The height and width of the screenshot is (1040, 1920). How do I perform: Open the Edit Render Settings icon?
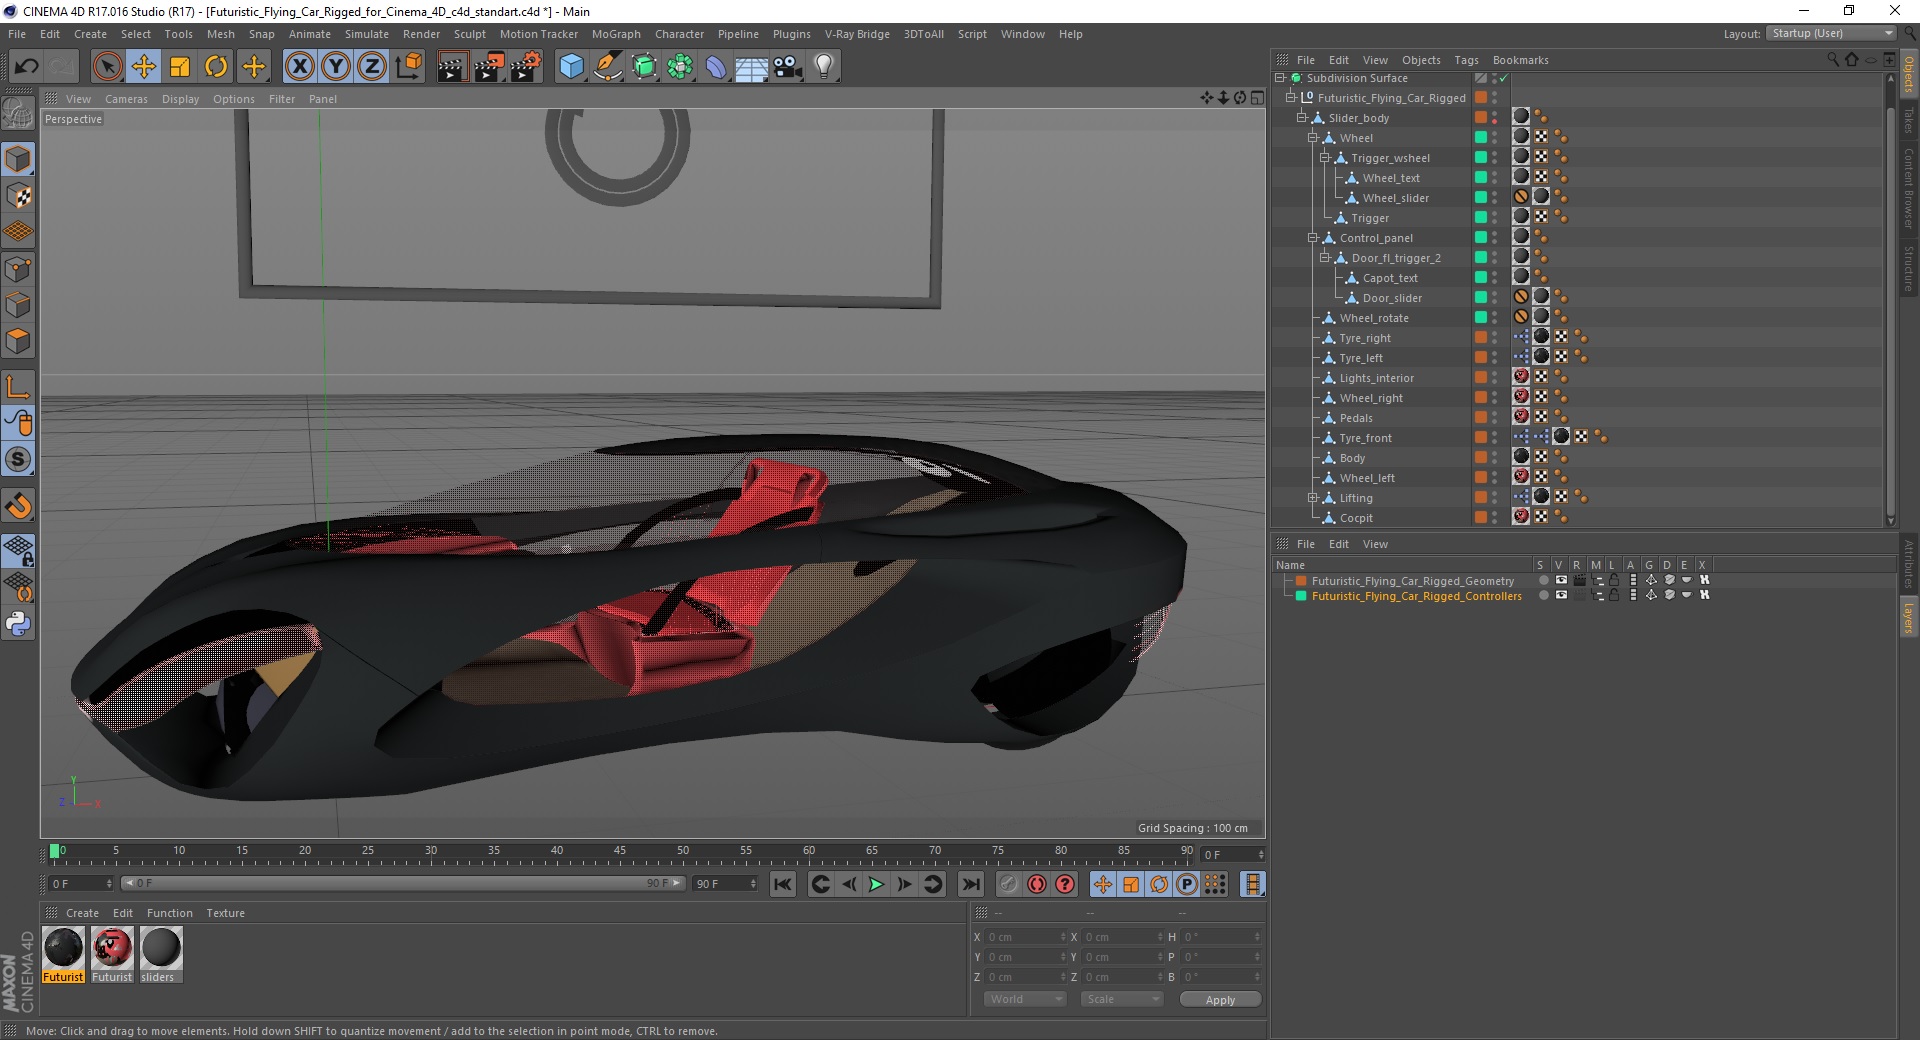click(526, 67)
